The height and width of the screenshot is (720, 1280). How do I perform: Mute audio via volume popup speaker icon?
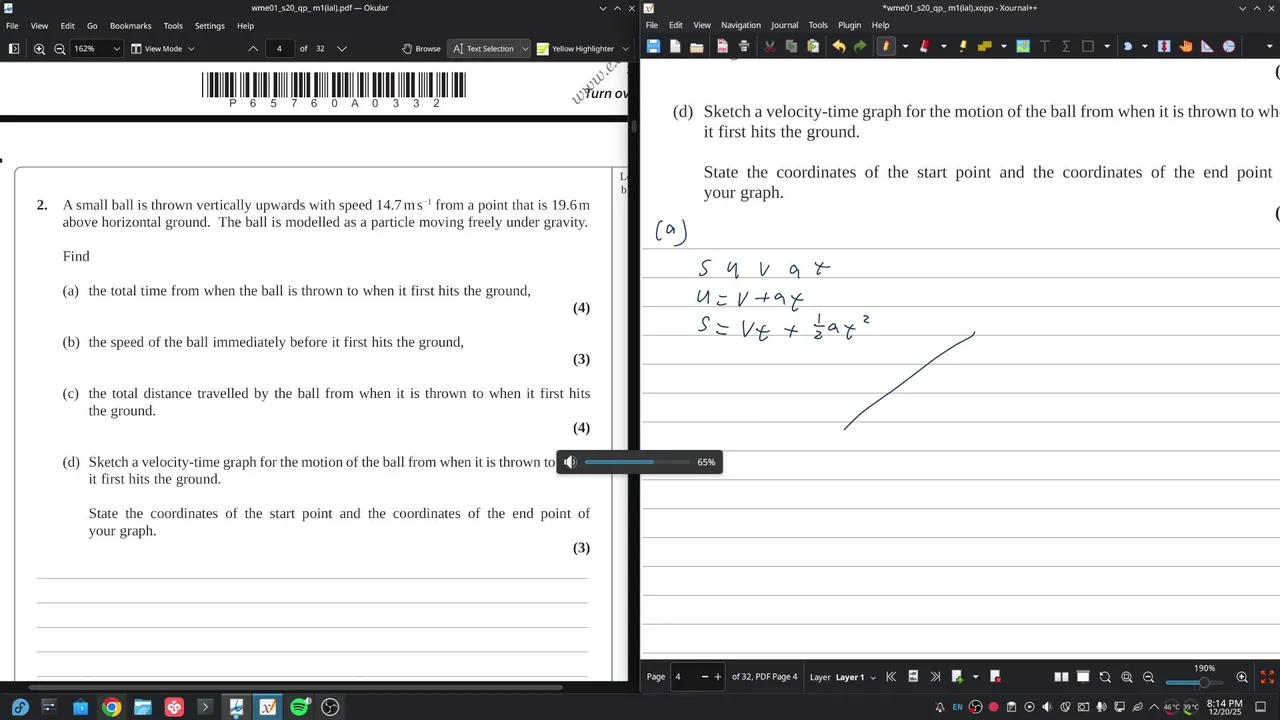click(x=570, y=462)
